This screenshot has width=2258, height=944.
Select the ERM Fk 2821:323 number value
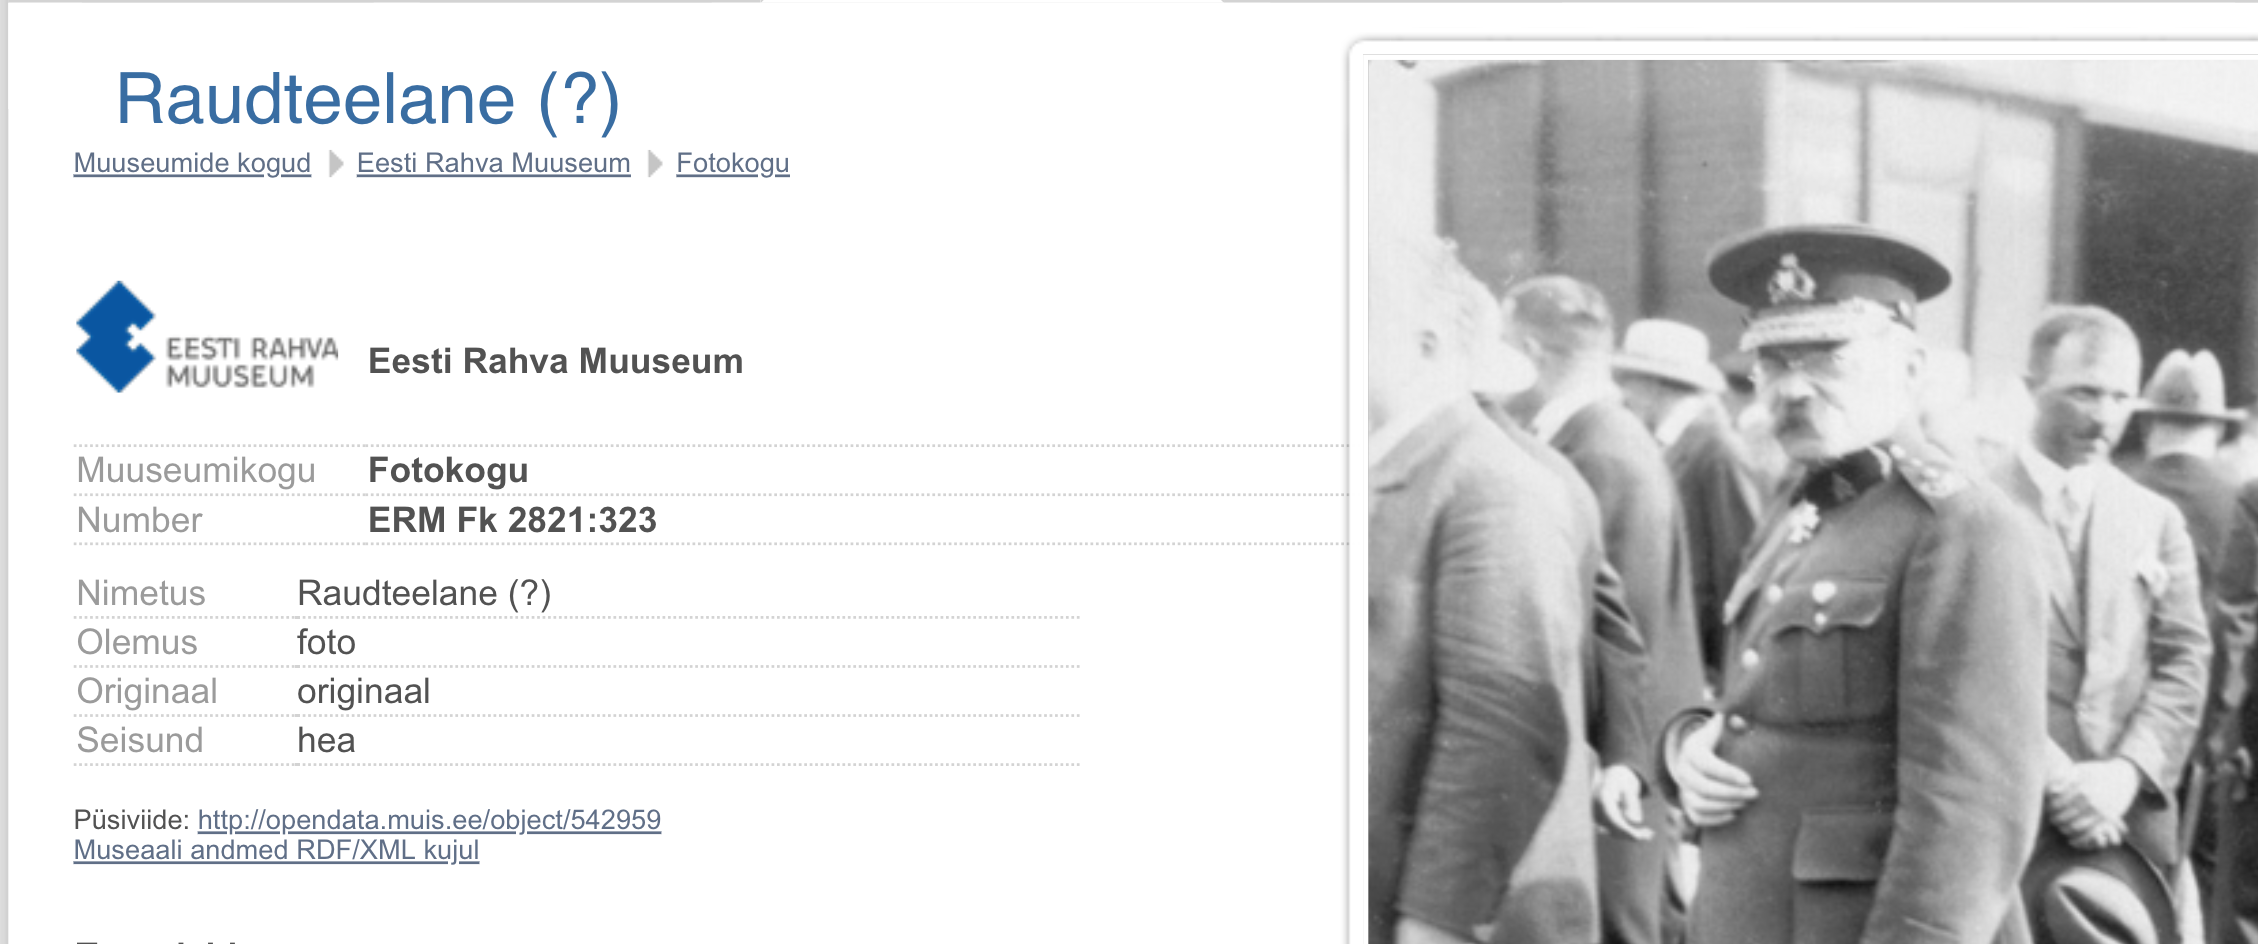(512, 520)
